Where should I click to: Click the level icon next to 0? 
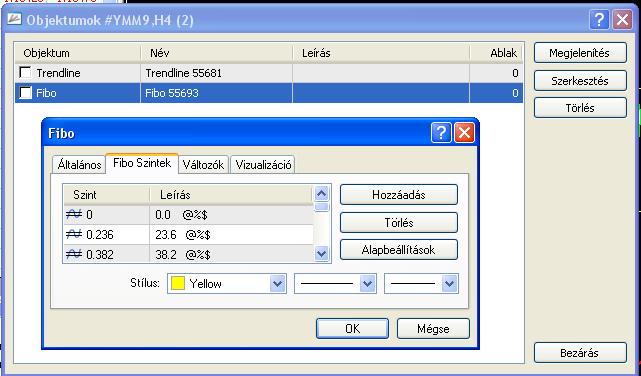(74, 214)
